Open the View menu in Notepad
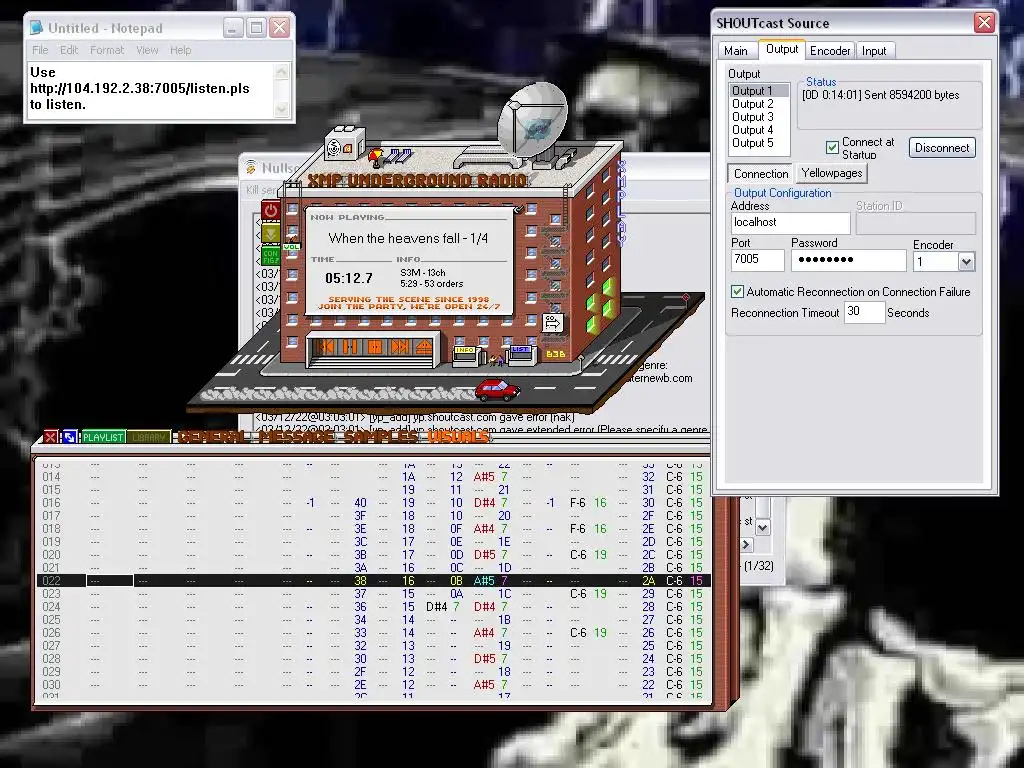 (x=147, y=50)
